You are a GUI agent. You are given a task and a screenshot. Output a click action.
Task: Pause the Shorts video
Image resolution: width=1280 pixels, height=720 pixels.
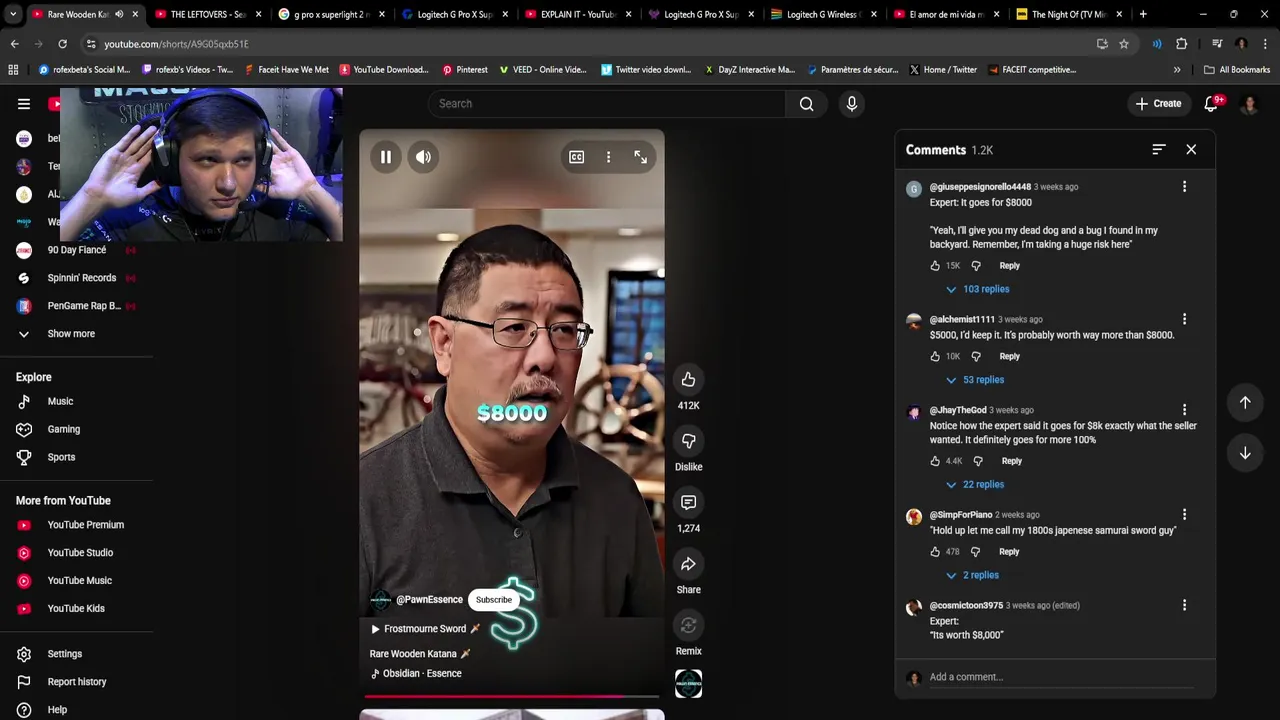(385, 157)
